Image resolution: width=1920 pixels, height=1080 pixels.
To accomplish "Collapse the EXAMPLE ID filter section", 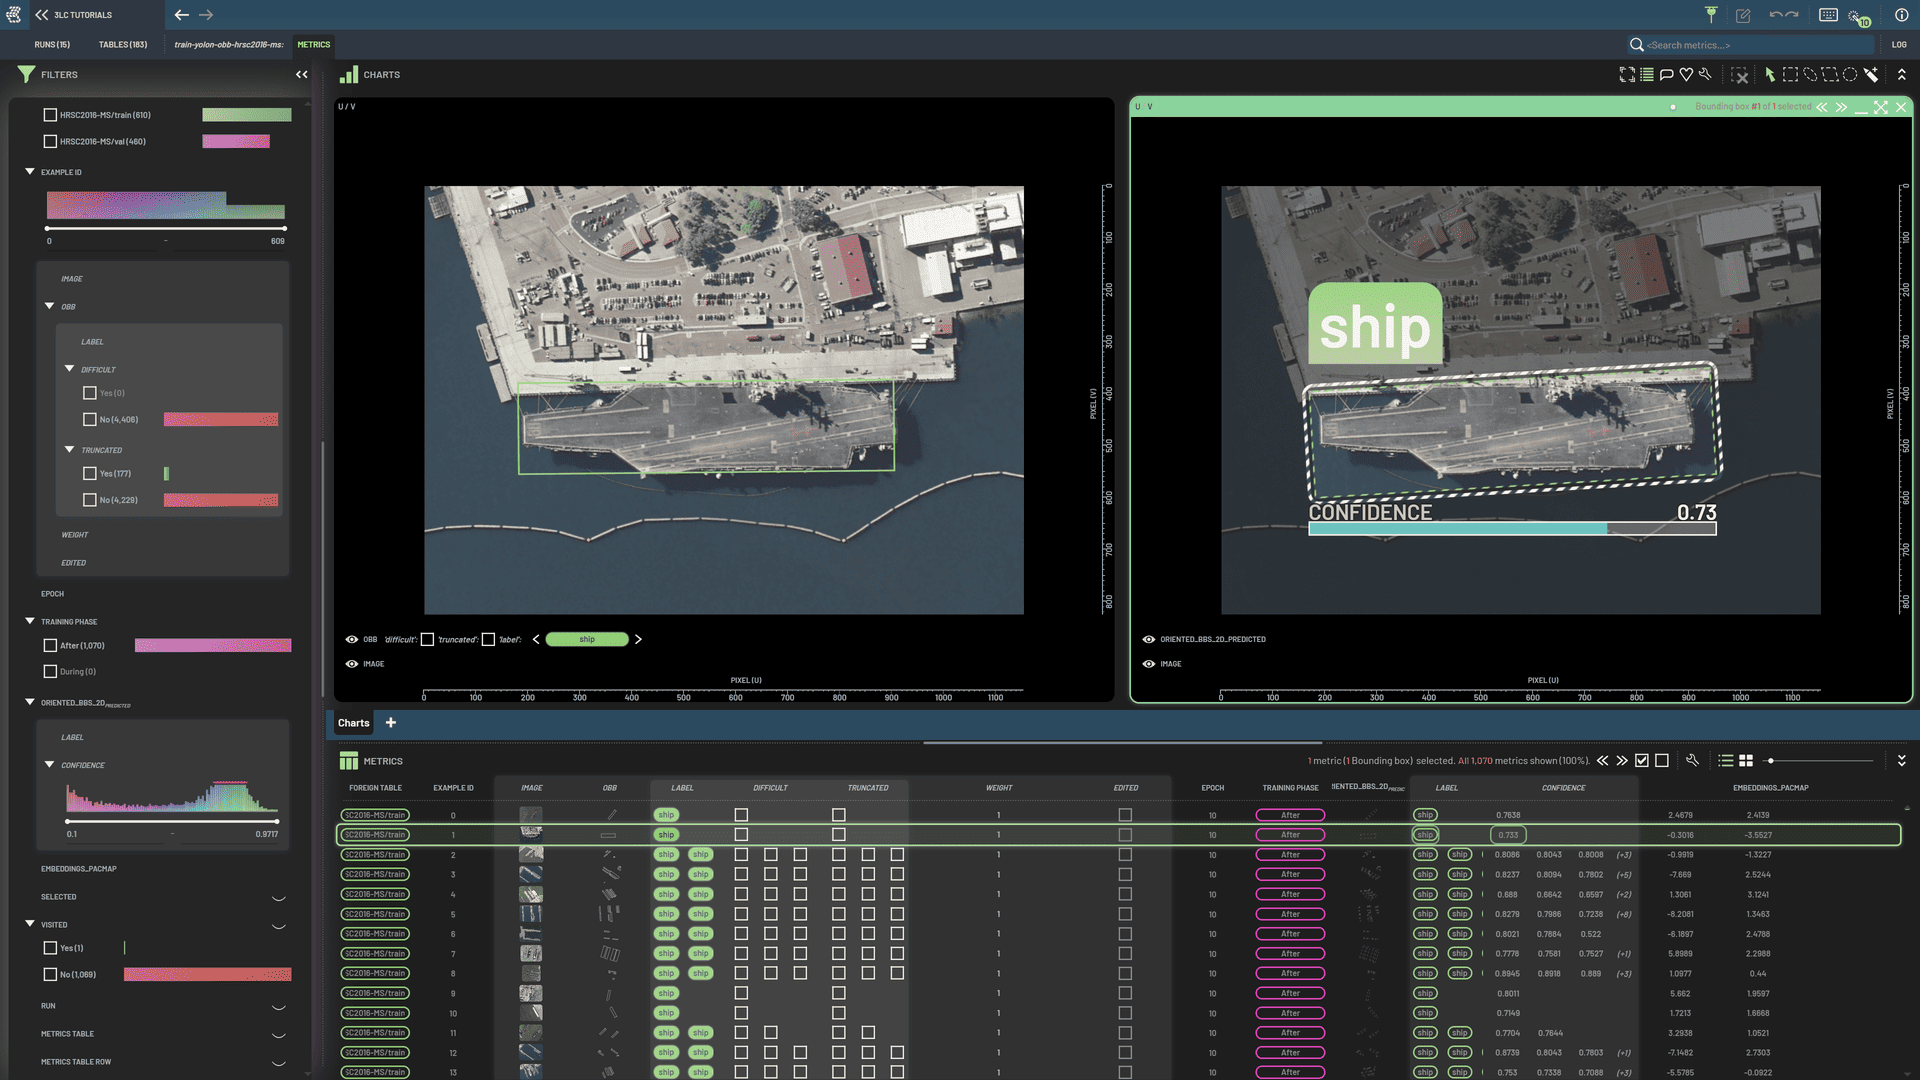I will (30, 172).
